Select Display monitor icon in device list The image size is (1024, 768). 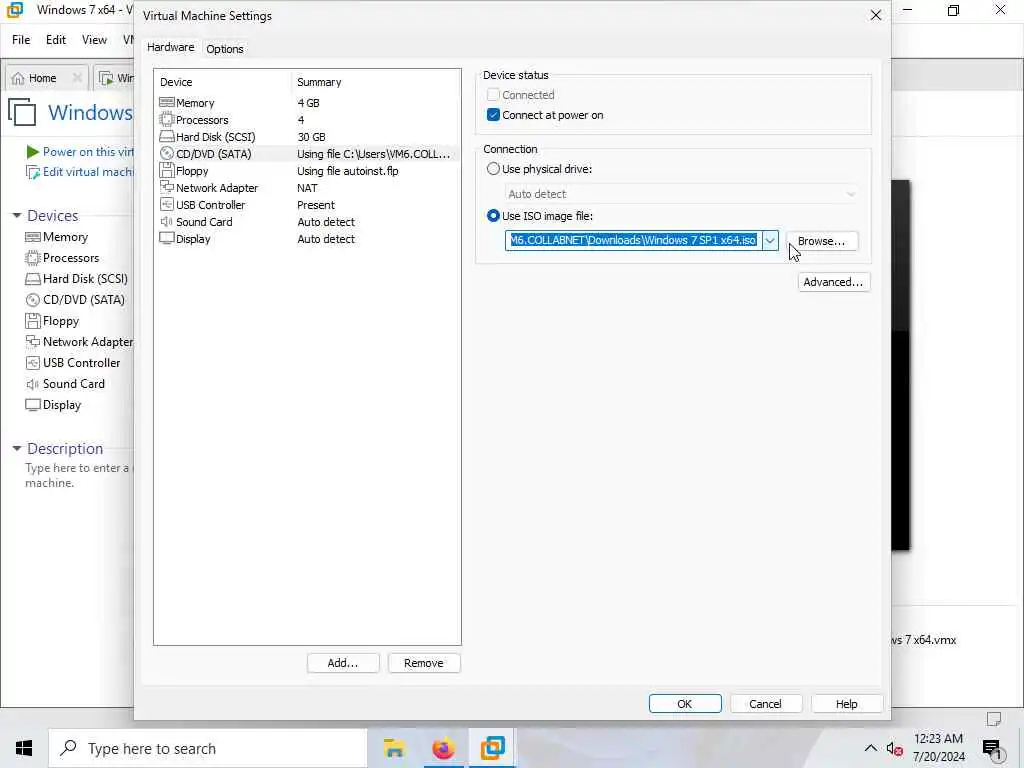click(x=167, y=238)
